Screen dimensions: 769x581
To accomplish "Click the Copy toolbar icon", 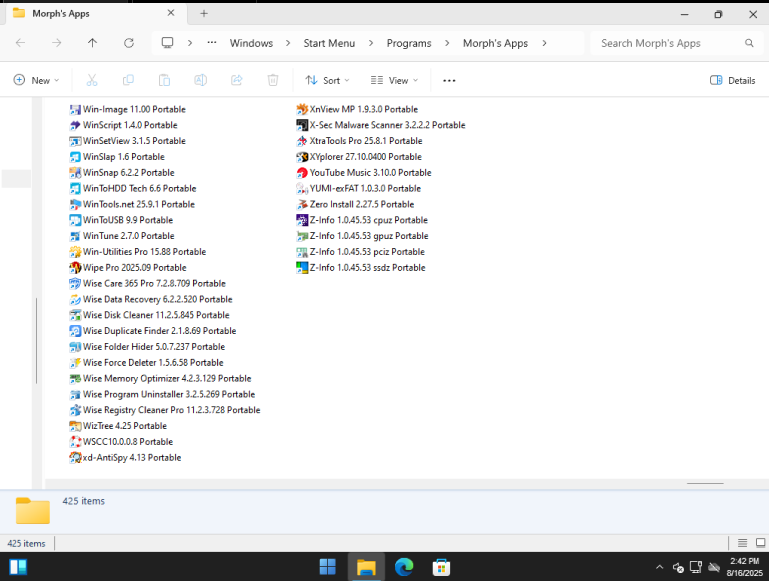I will pos(128,80).
